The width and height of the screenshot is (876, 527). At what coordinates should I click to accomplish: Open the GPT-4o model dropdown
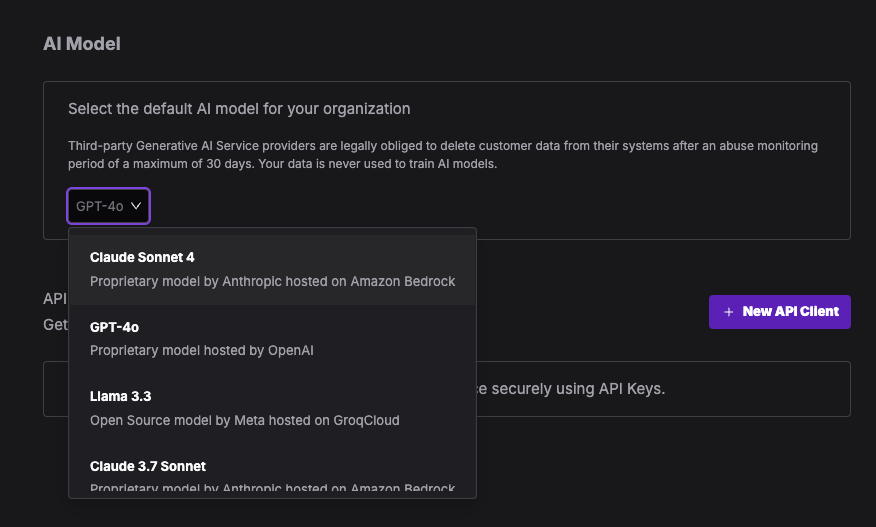tap(108, 206)
